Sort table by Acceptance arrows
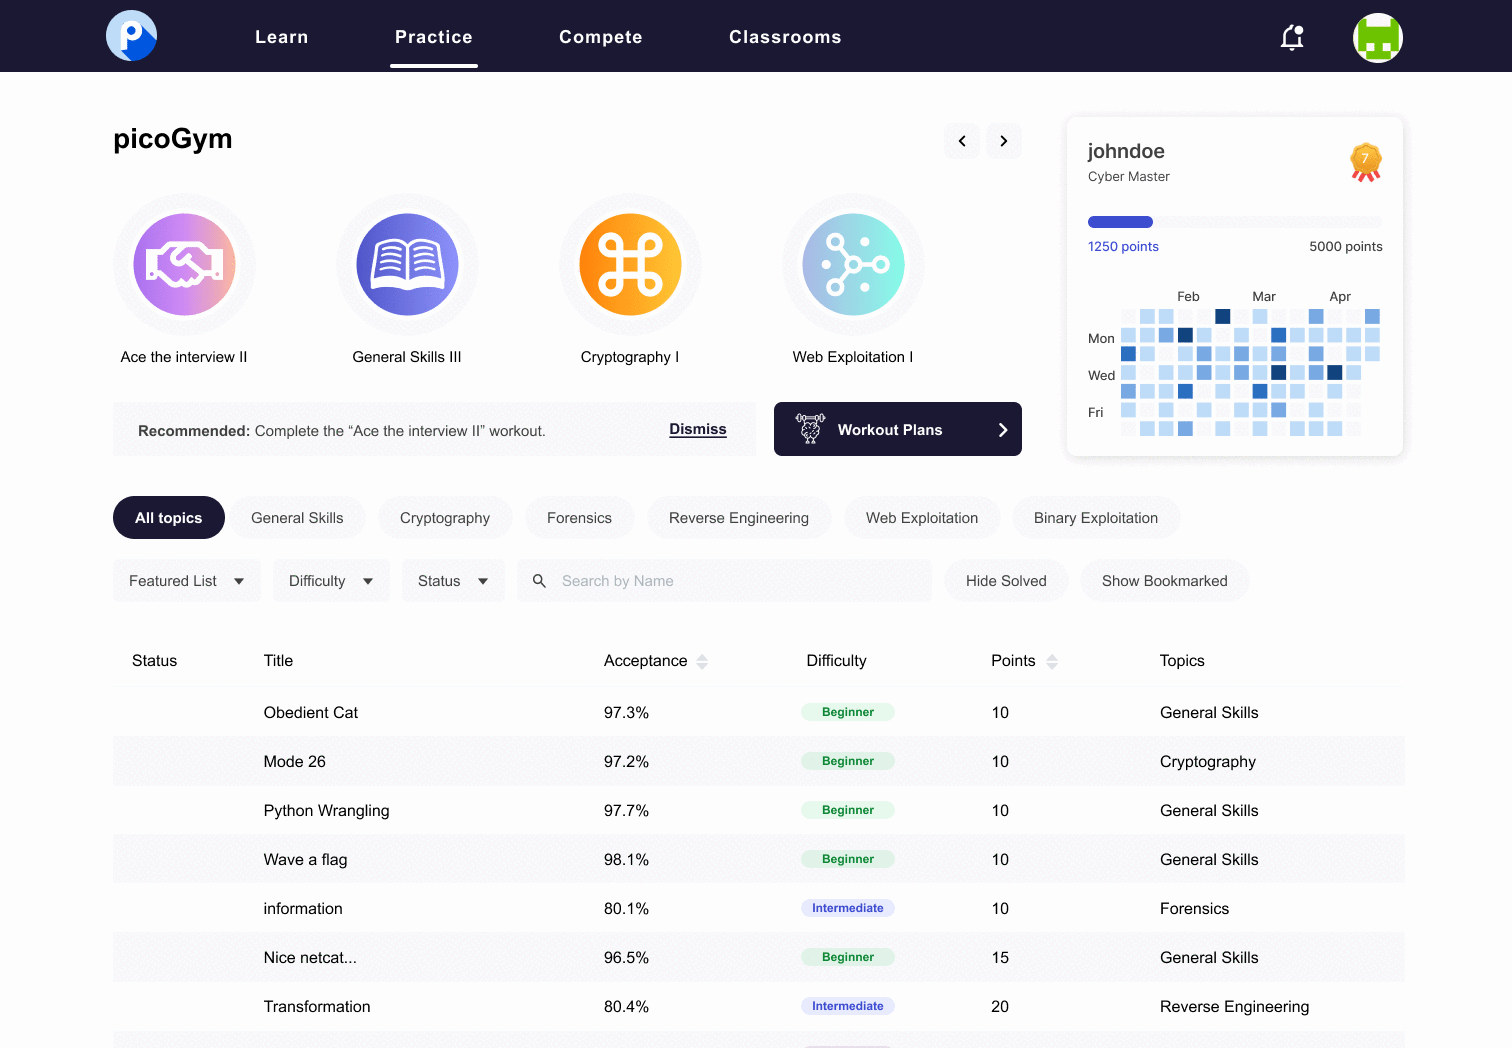This screenshot has height=1048, width=1512. tap(702, 661)
